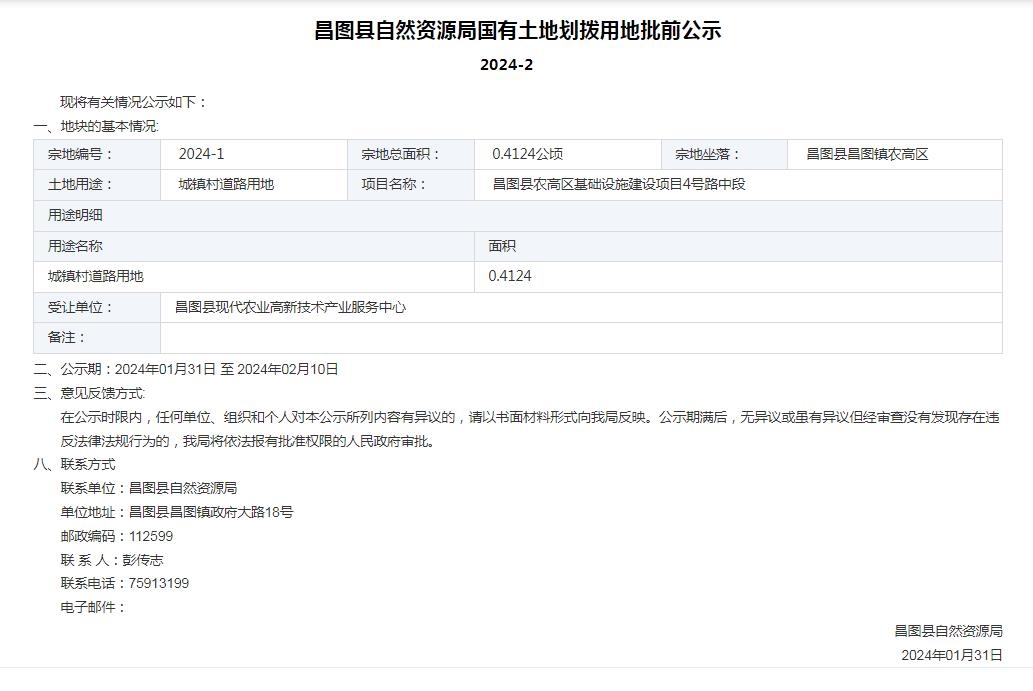1033x691 pixels.
Task: Select the line 联系单位：昌图县自然资源局
Action: click(149, 488)
